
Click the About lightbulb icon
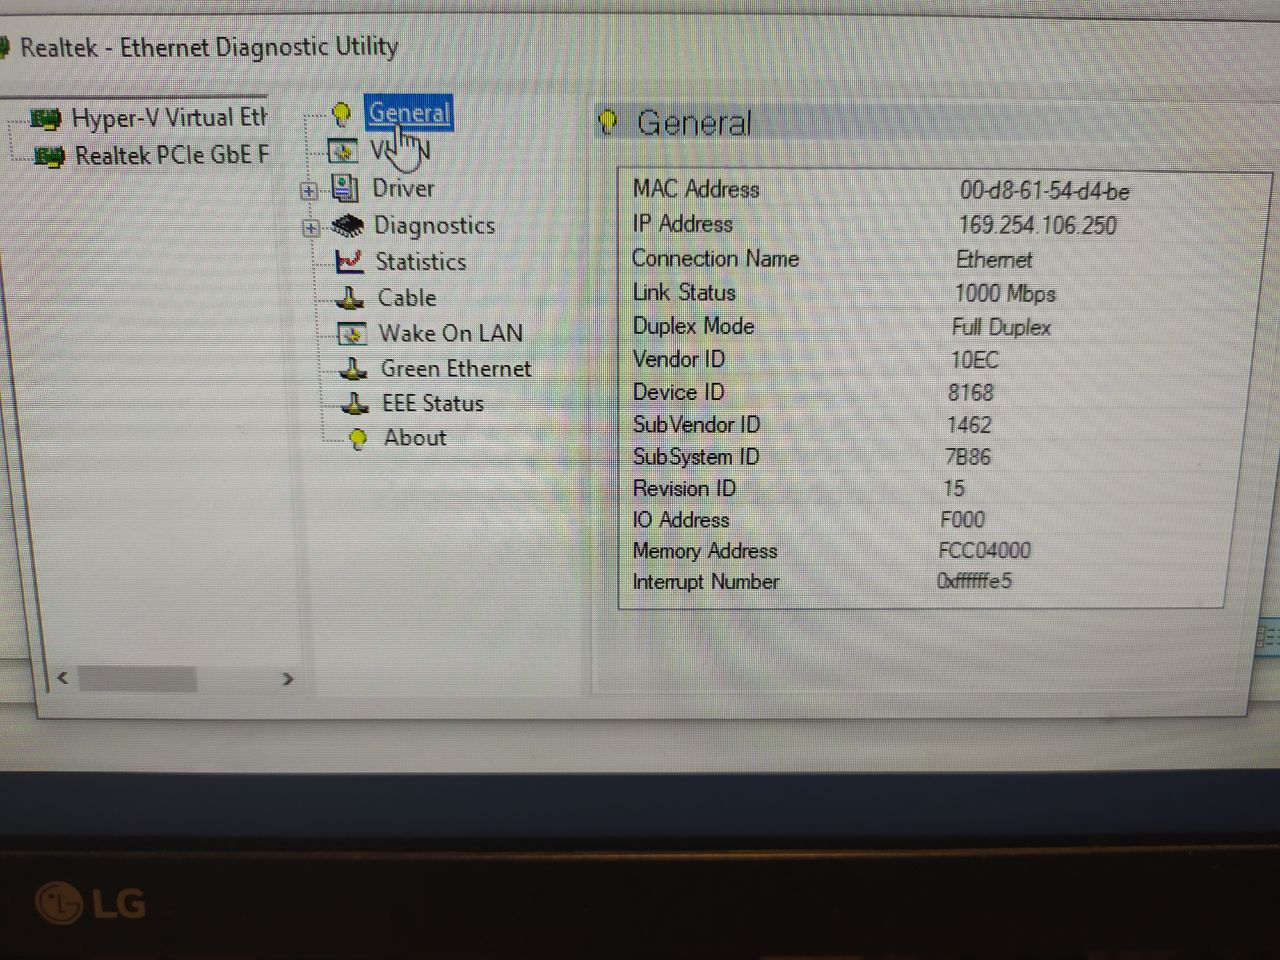click(x=358, y=439)
